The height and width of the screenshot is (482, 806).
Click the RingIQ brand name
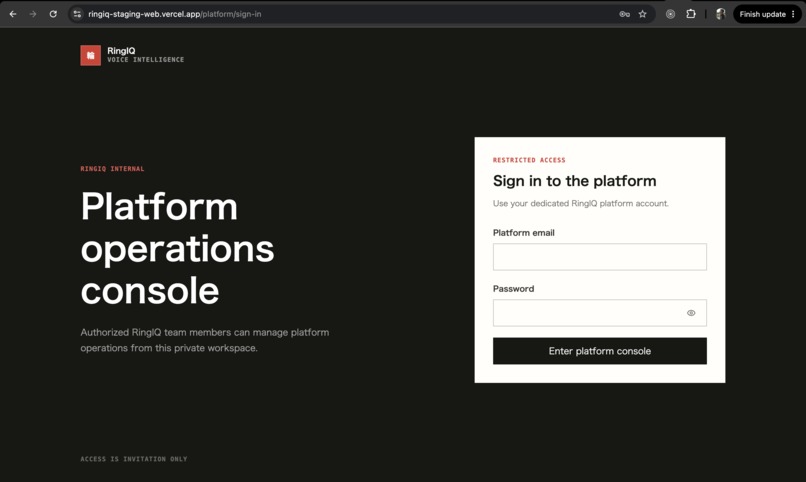click(121, 50)
